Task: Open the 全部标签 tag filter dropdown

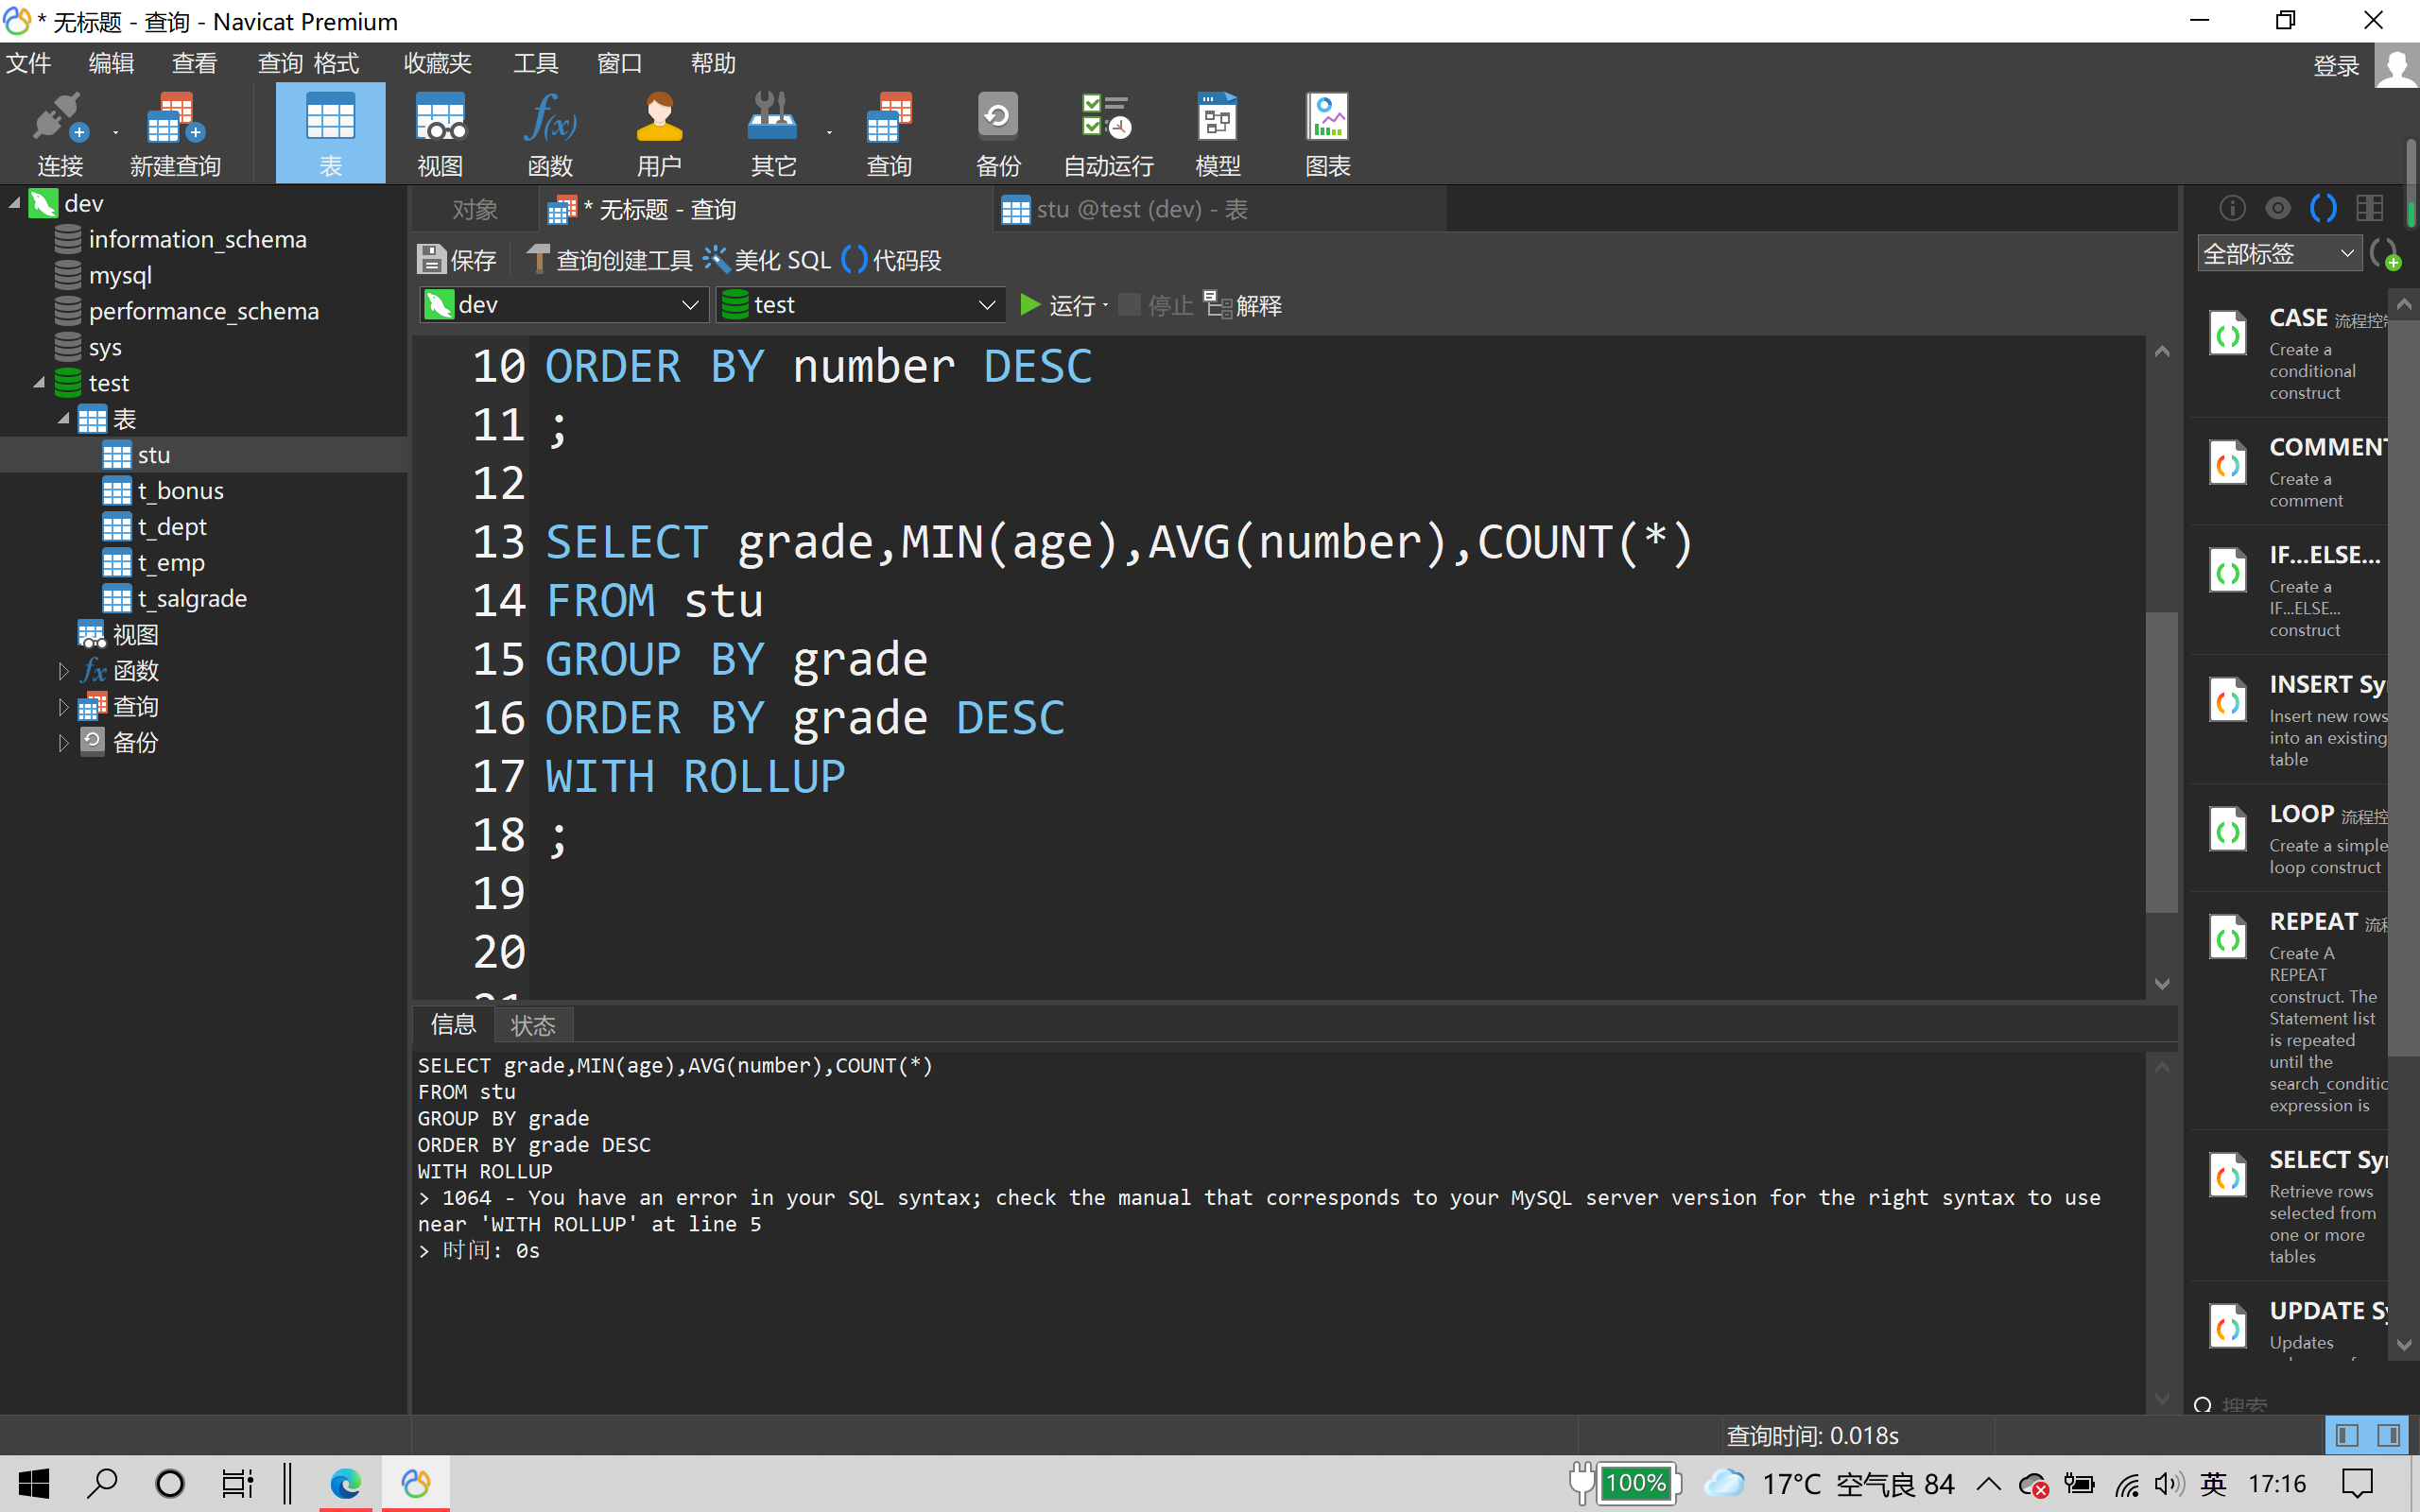Action: point(2279,254)
